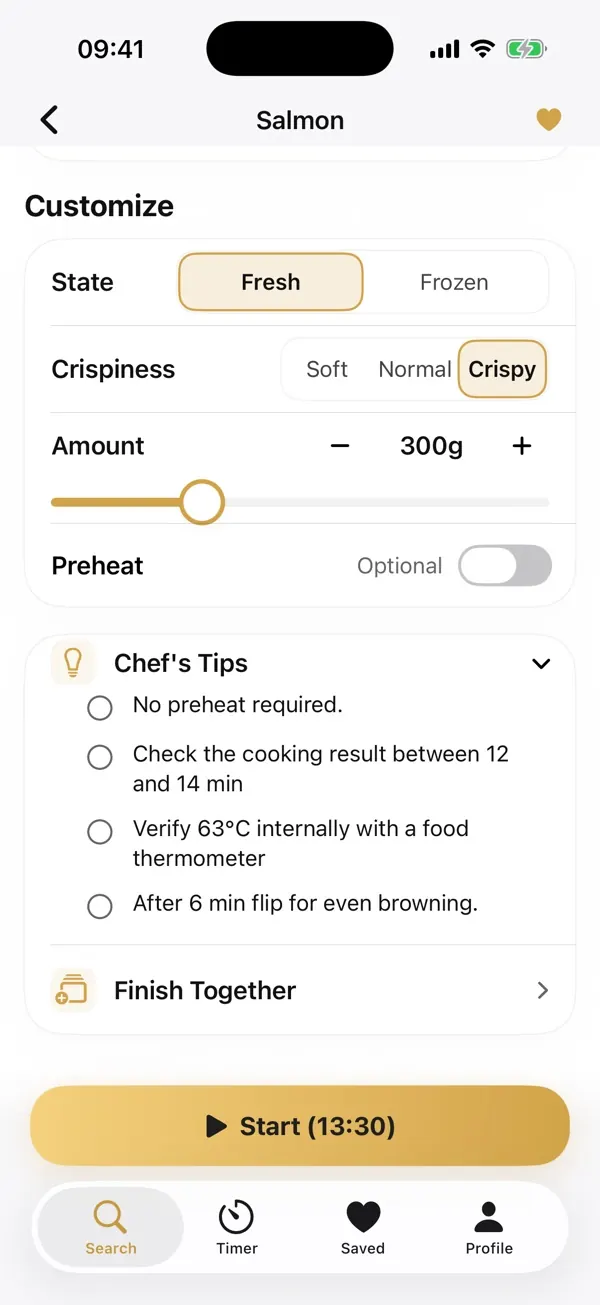Tap the back arrow icon
600x1305 pixels.
pyautogui.click(x=49, y=120)
